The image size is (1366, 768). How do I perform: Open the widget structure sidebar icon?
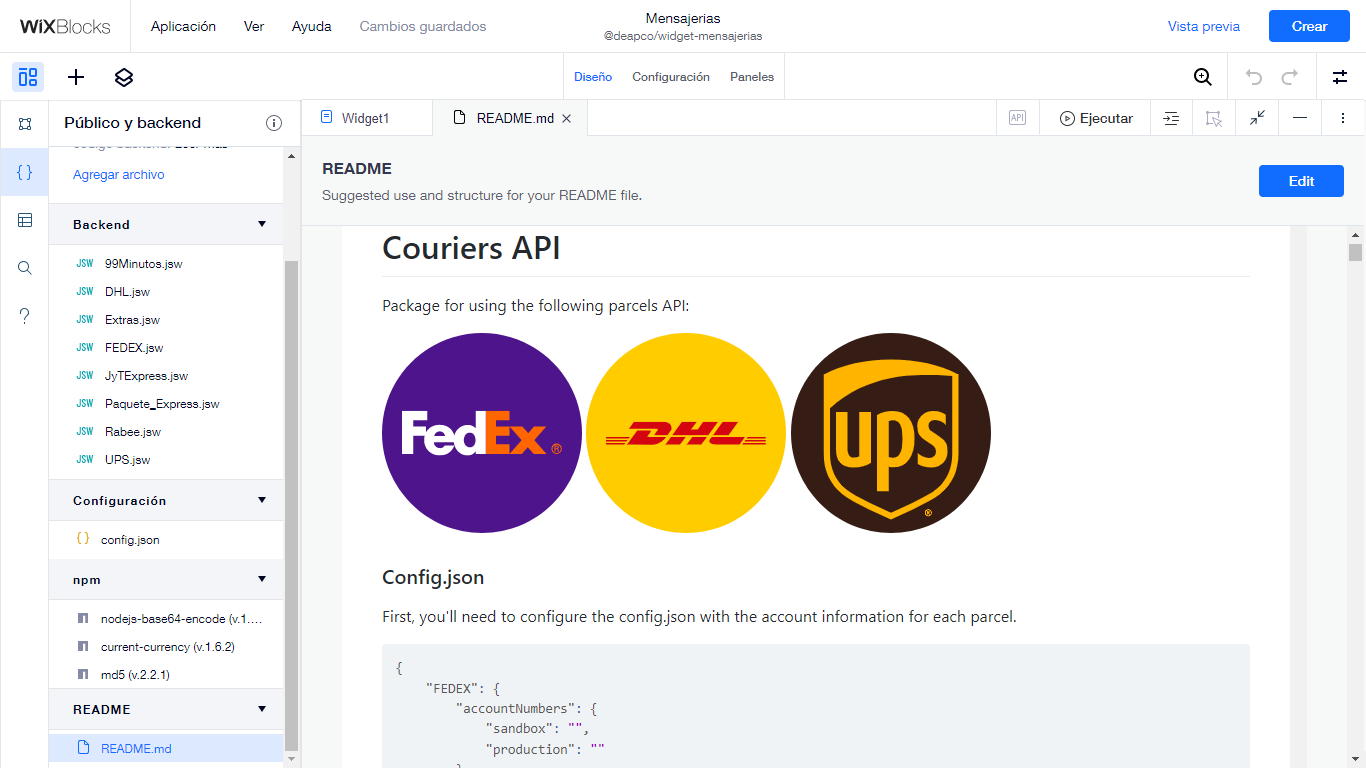(x=25, y=124)
